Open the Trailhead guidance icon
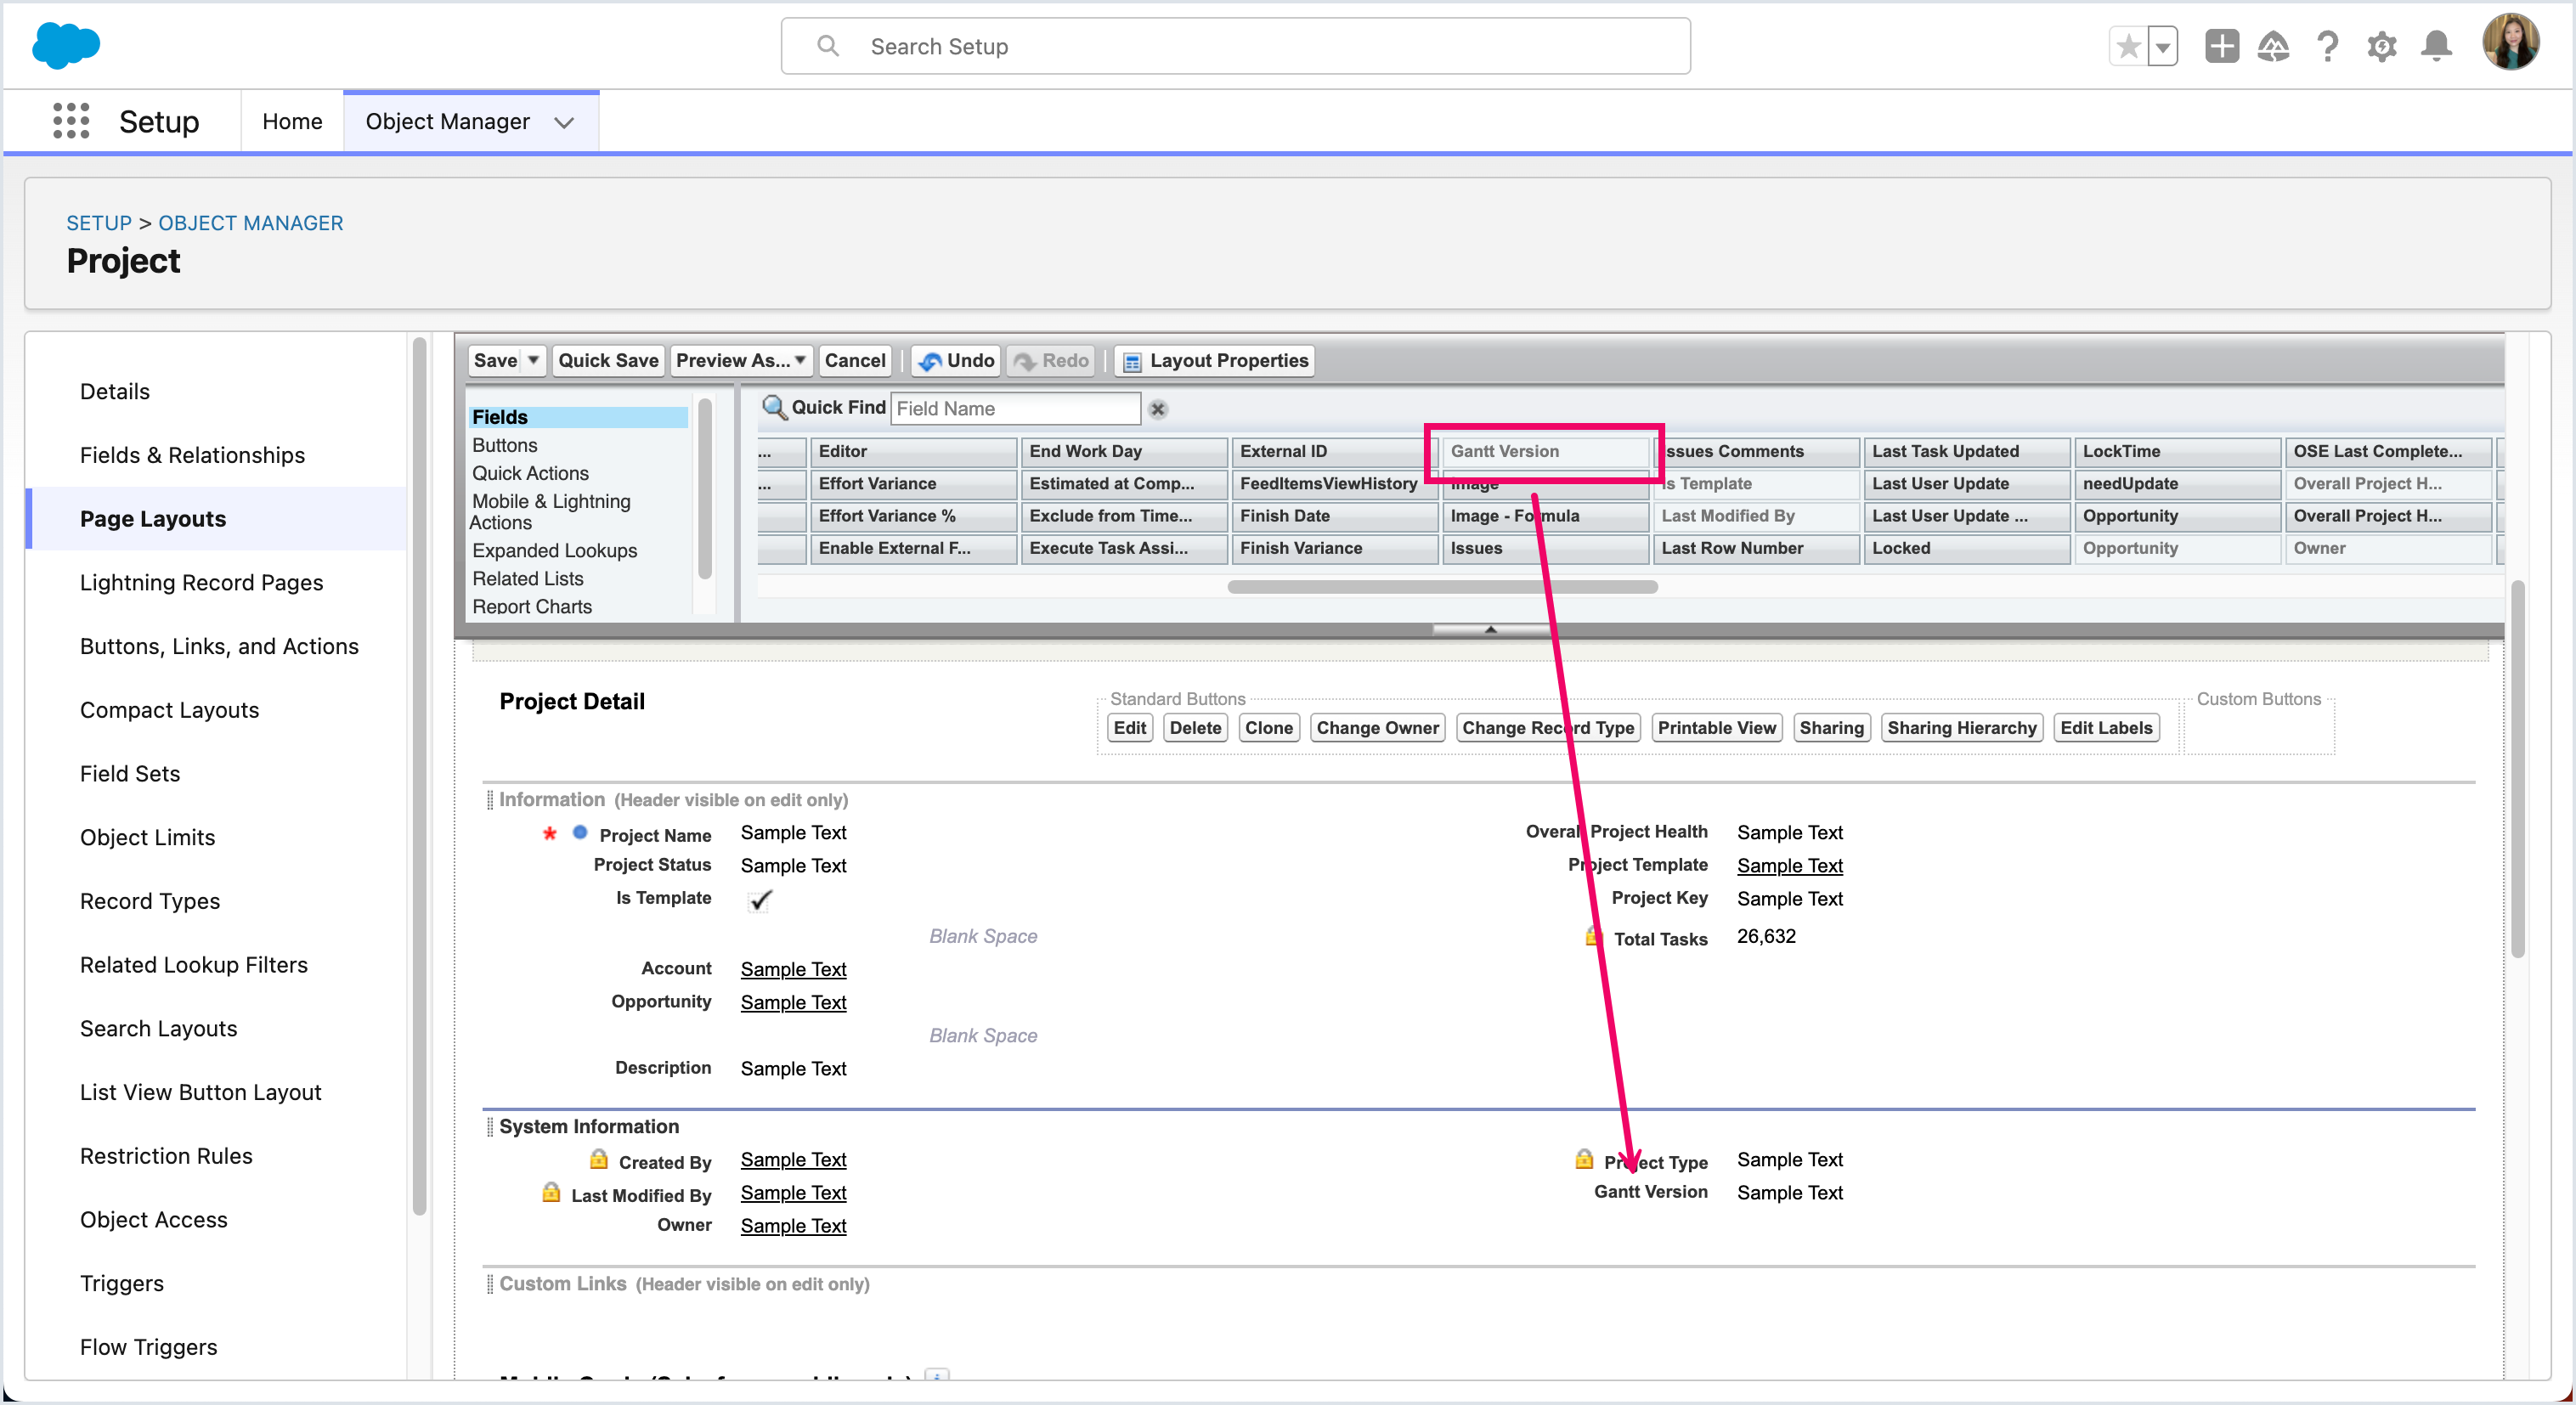The width and height of the screenshot is (2576, 1405). click(2274, 46)
